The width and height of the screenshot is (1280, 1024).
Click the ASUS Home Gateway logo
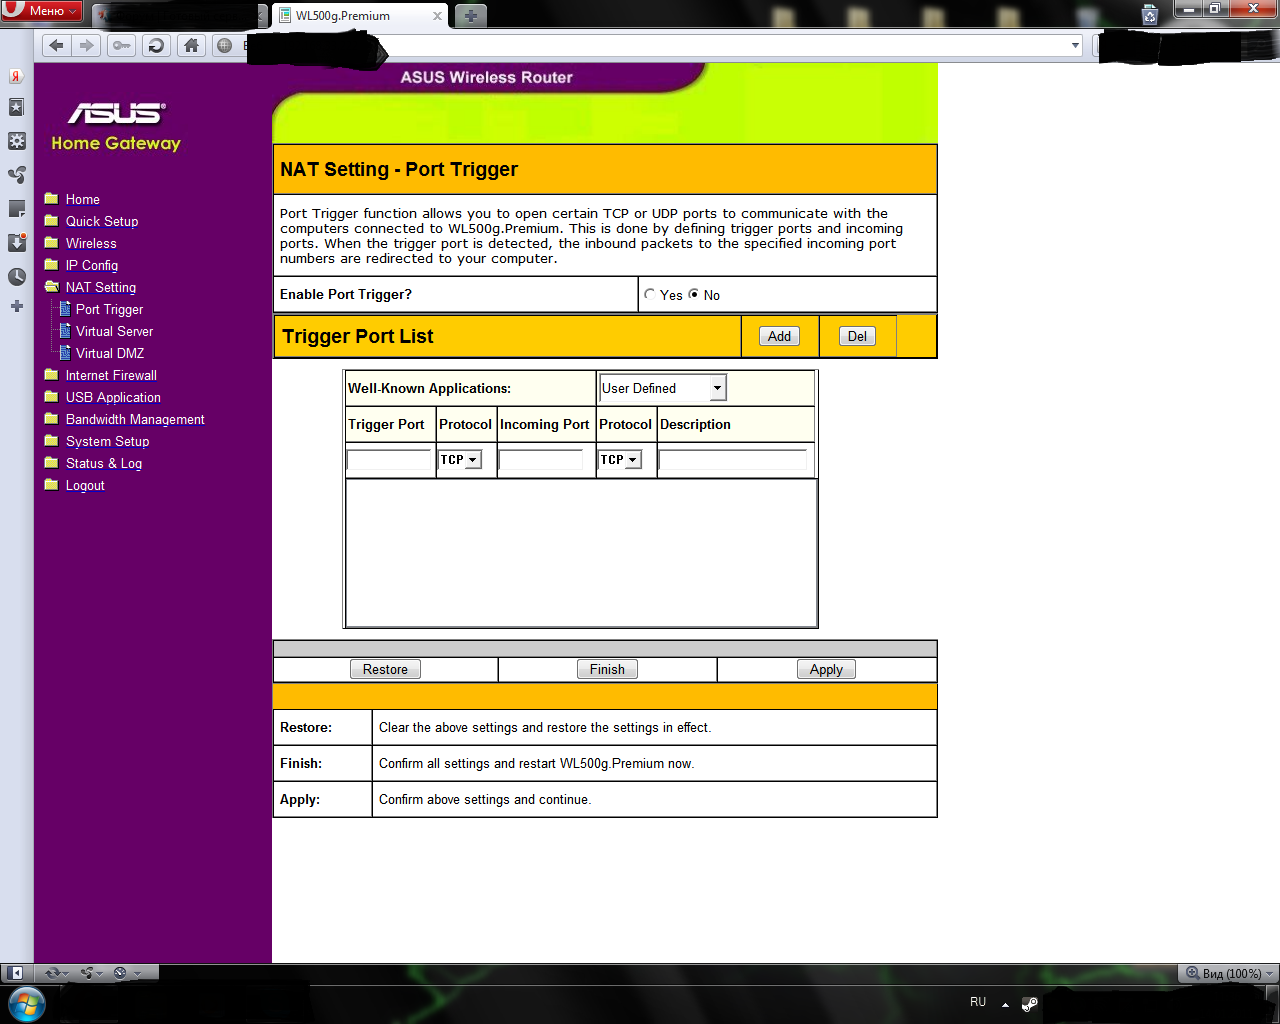116,127
